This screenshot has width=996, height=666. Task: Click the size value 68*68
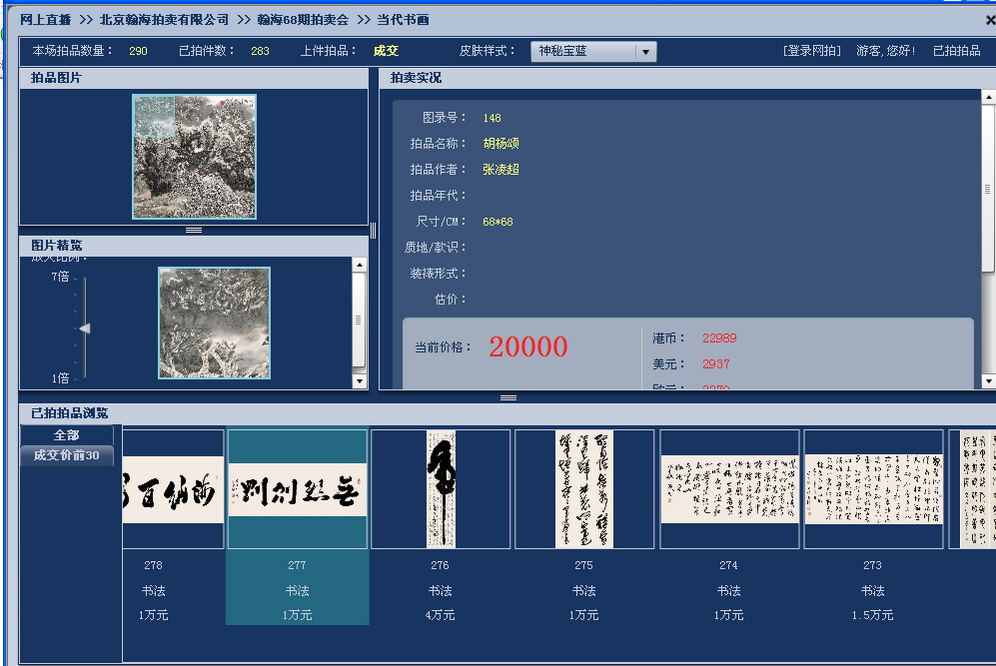pyautogui.click(x=498, y=222)
